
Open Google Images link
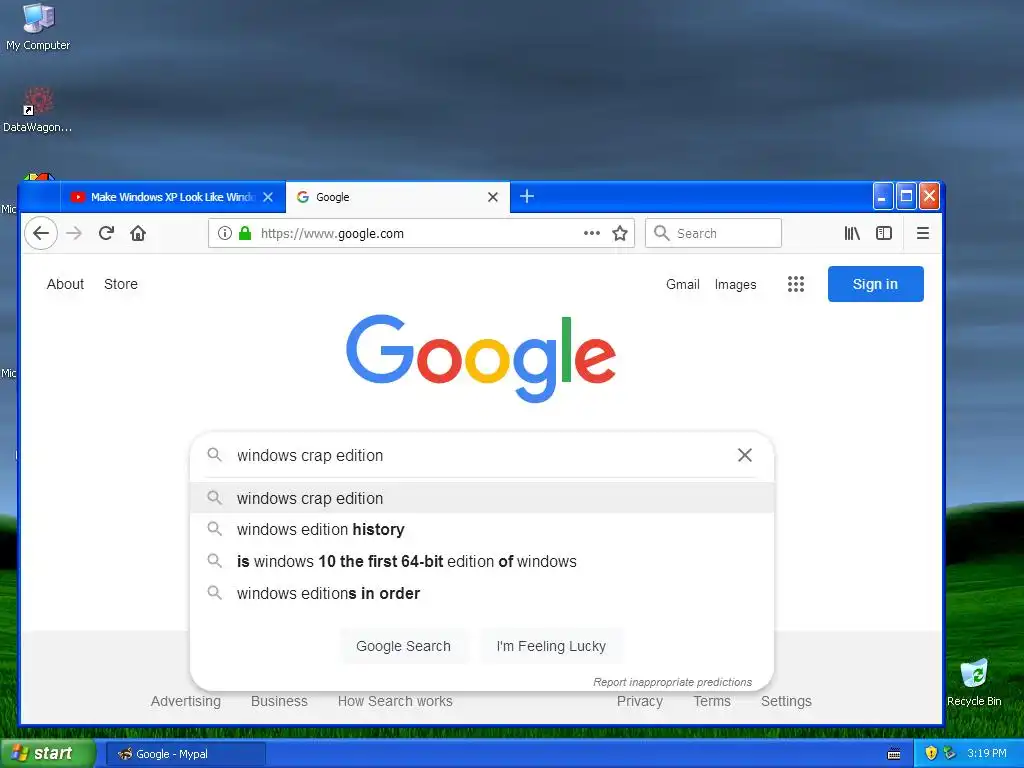[x=735, y=284]
